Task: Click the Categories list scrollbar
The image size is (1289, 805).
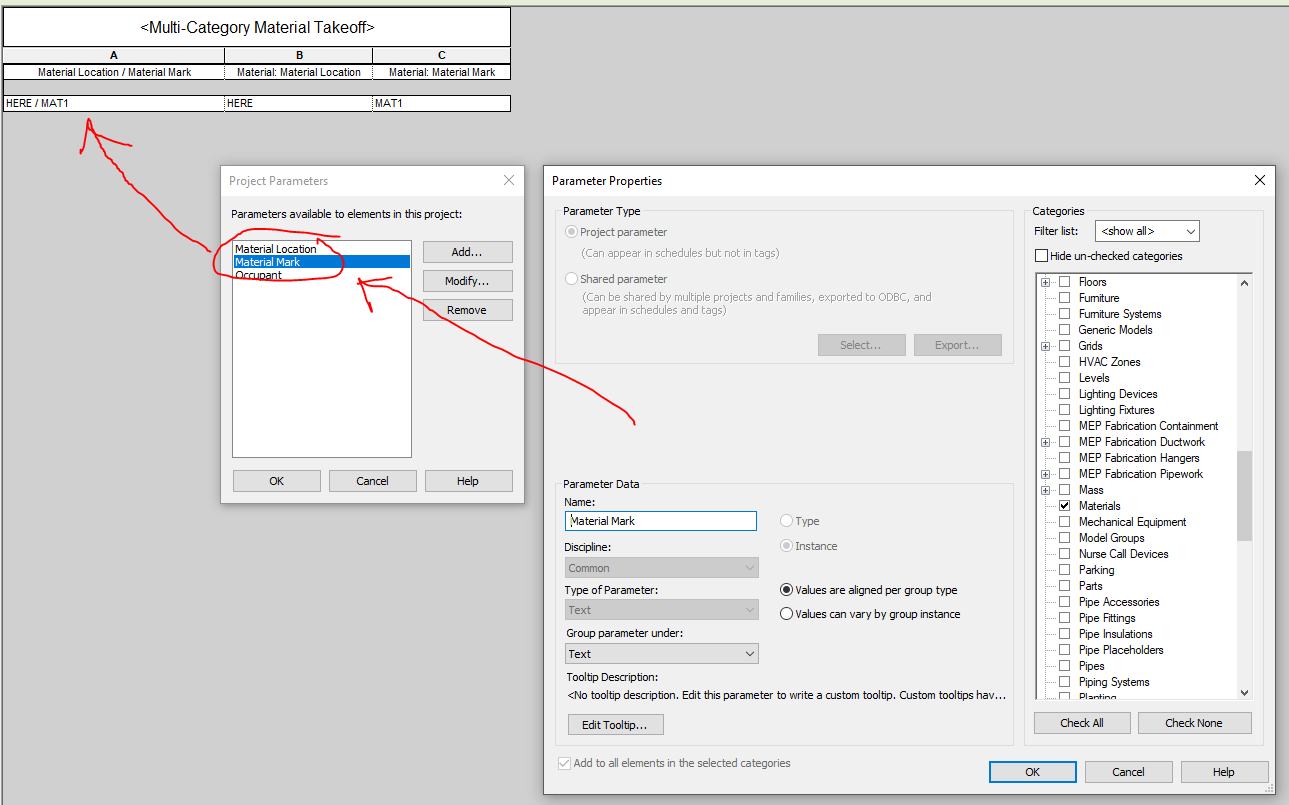Action: 1245,490
